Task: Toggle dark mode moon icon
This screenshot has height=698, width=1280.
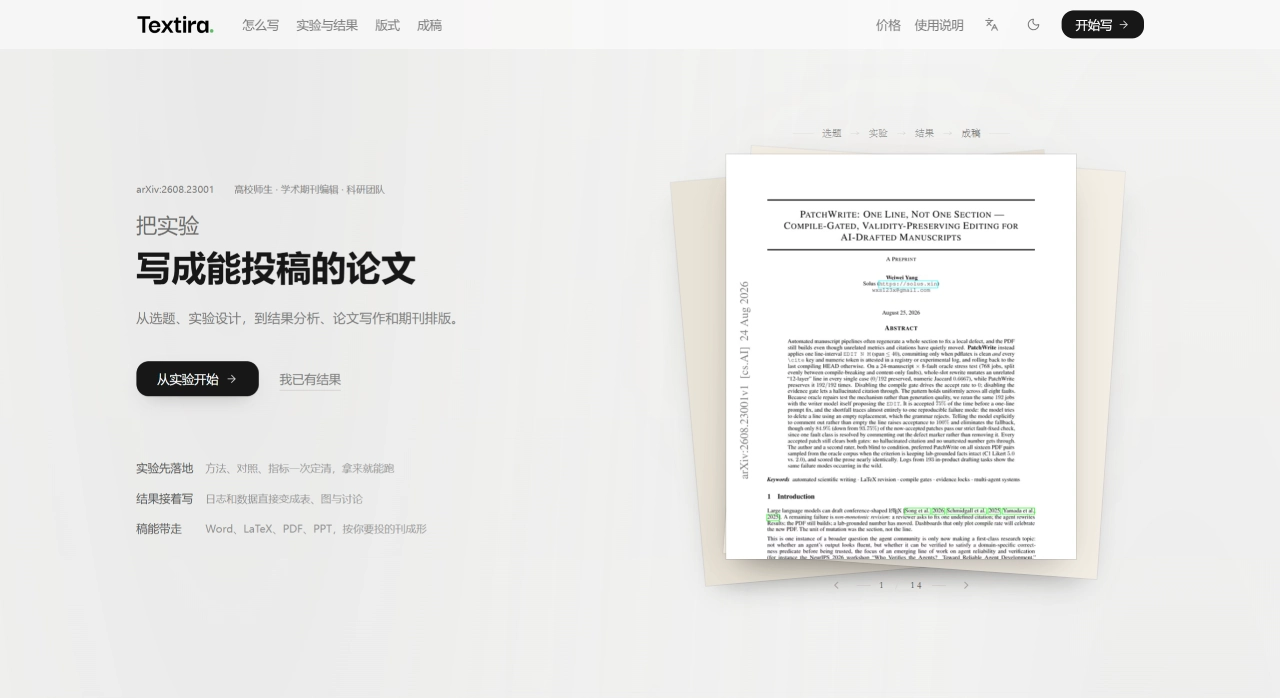Action: pyautogui.click(x=1034, y=25)
